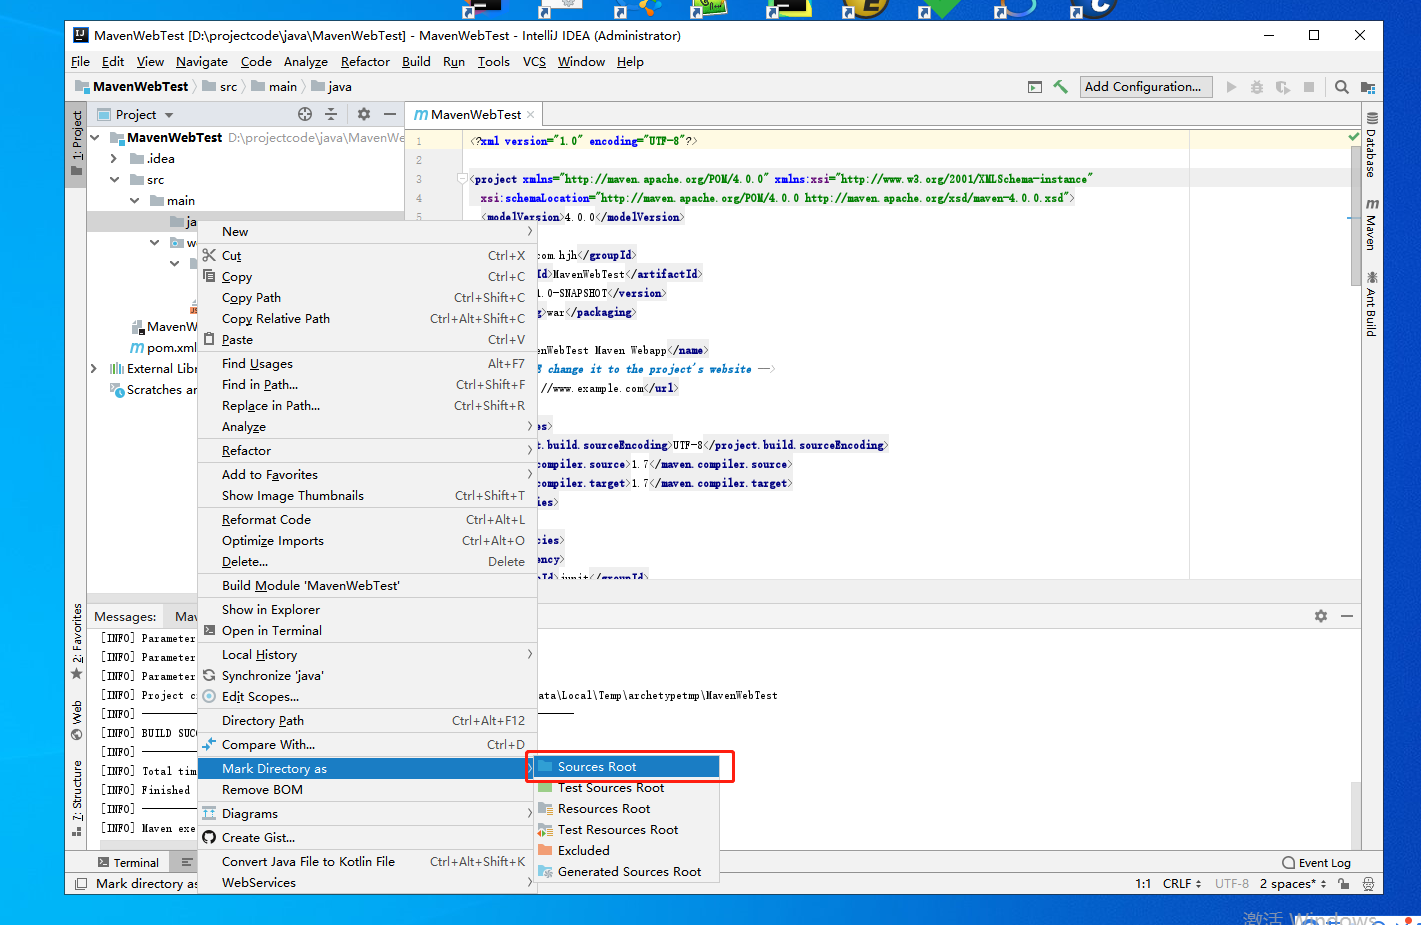The image size is (1421, 925).
Task: Choose Test Resources Root from submenu
Action: coord(627,830)
